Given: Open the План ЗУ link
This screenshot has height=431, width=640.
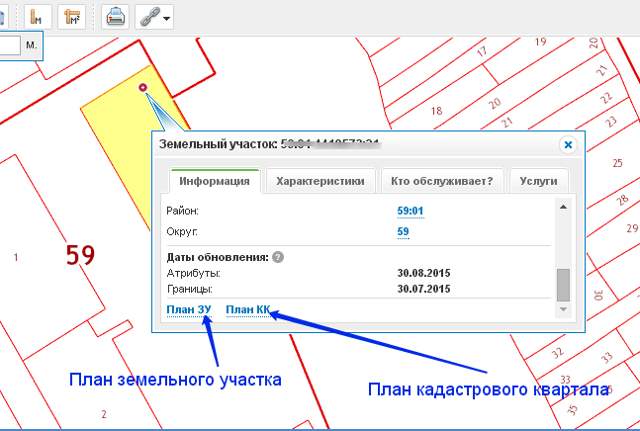Looking at the screenshot, I should 189,310.
